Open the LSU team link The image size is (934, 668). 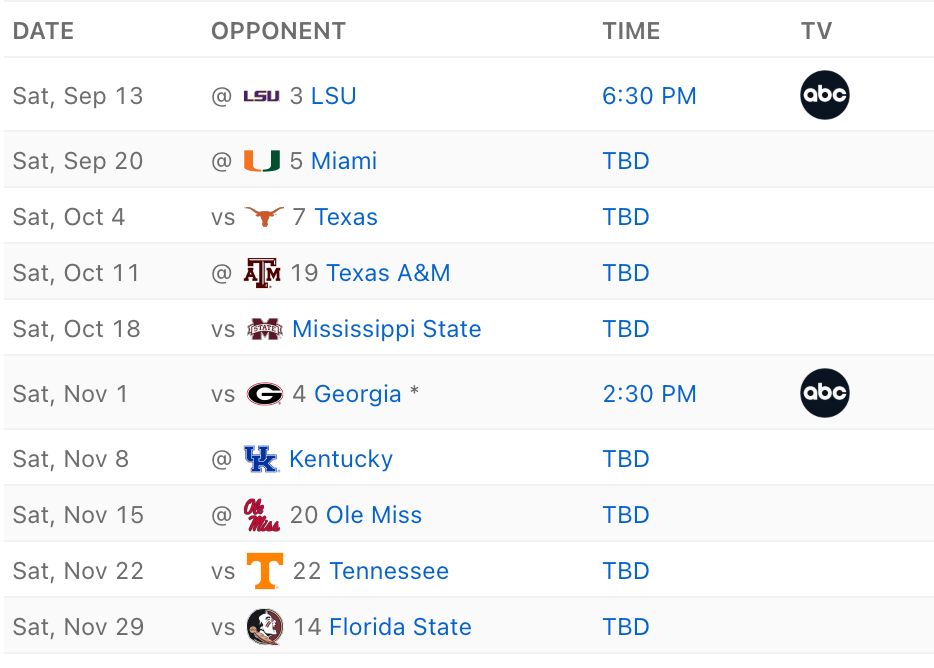[x=333, y=96]
